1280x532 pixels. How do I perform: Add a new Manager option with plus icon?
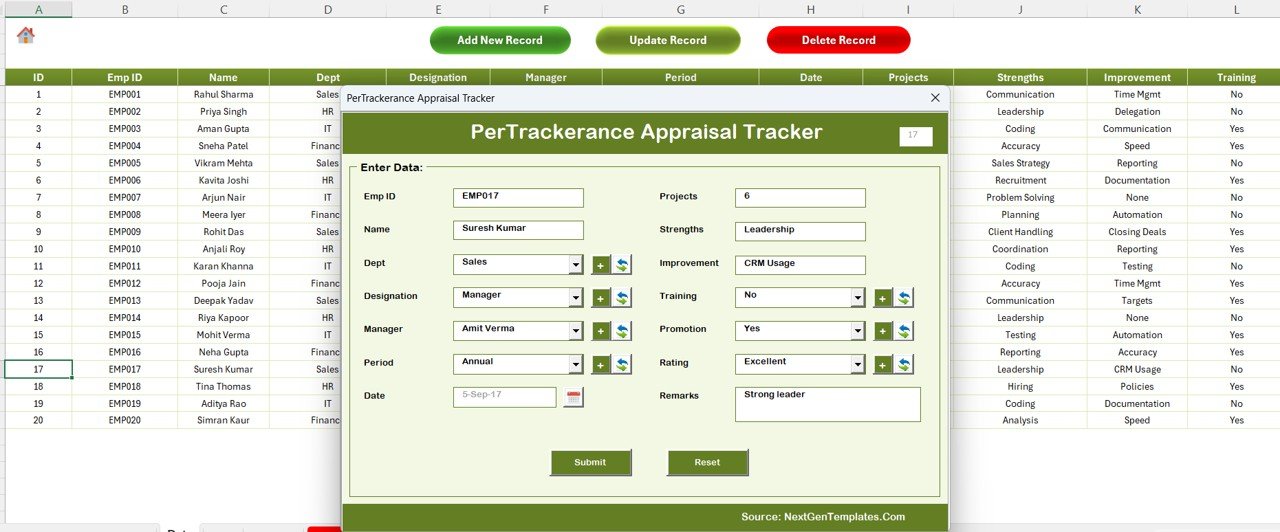(601, 331)
